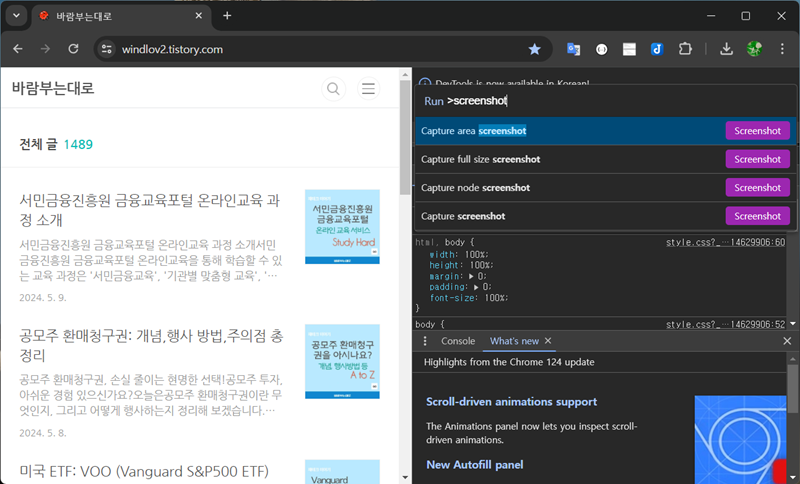Open style.css link ending 14629906:60
This screenshot has height=484, width=800.
[726, 242]
